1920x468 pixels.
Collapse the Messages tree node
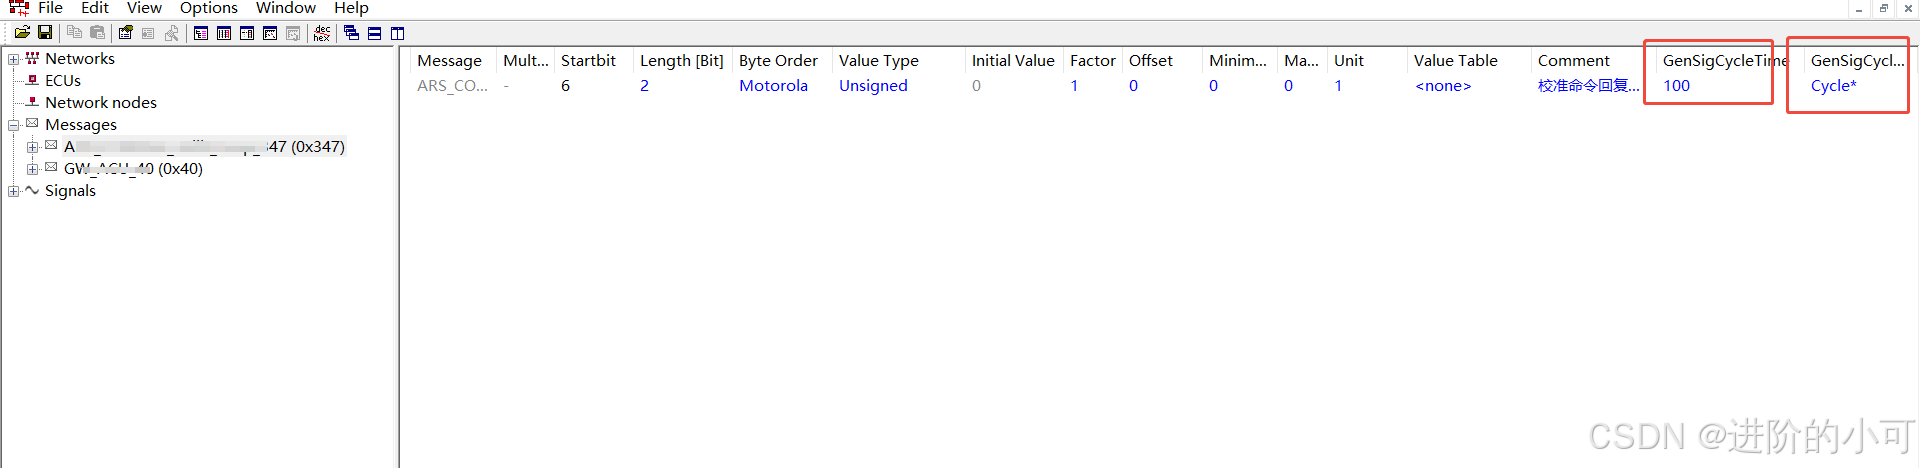point(13,125)
